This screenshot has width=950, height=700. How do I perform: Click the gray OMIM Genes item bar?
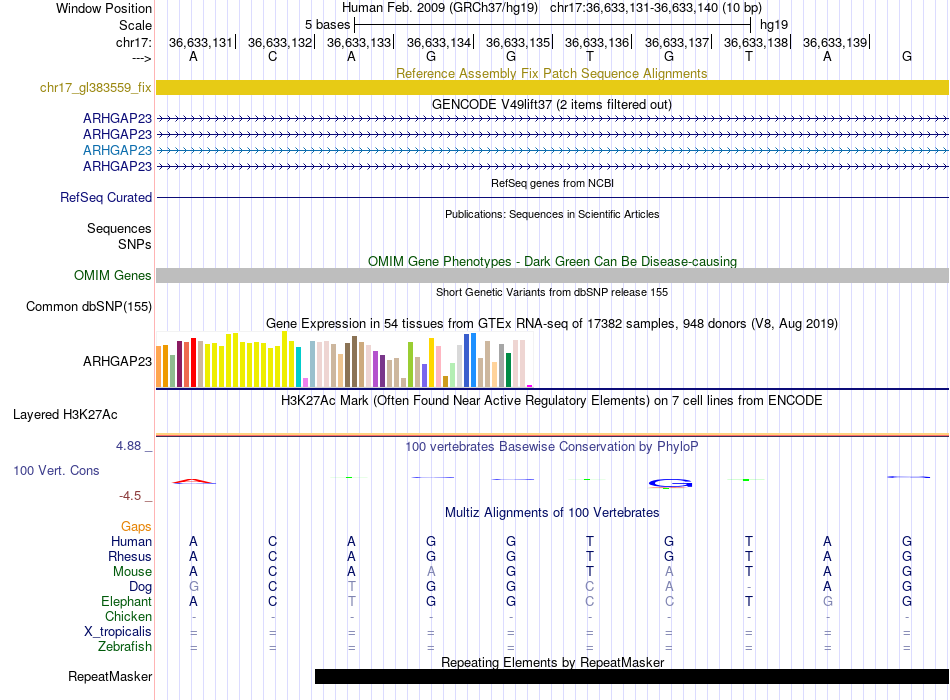pyautogui.click(x=552, y=275)
